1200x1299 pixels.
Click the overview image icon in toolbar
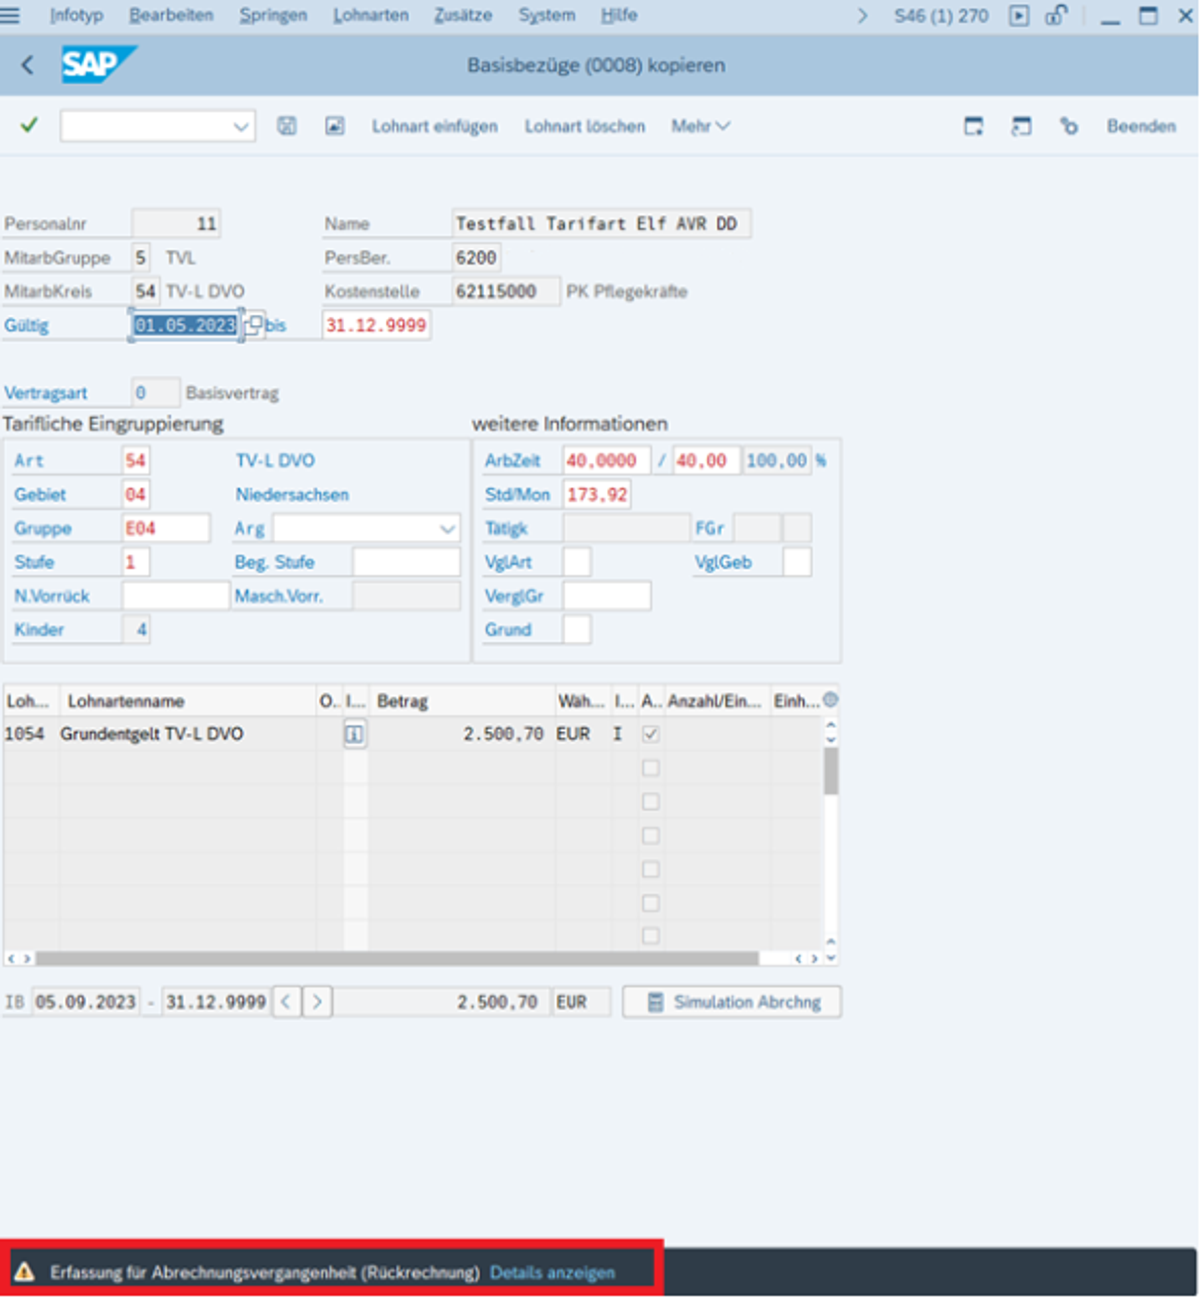[335, 126]
